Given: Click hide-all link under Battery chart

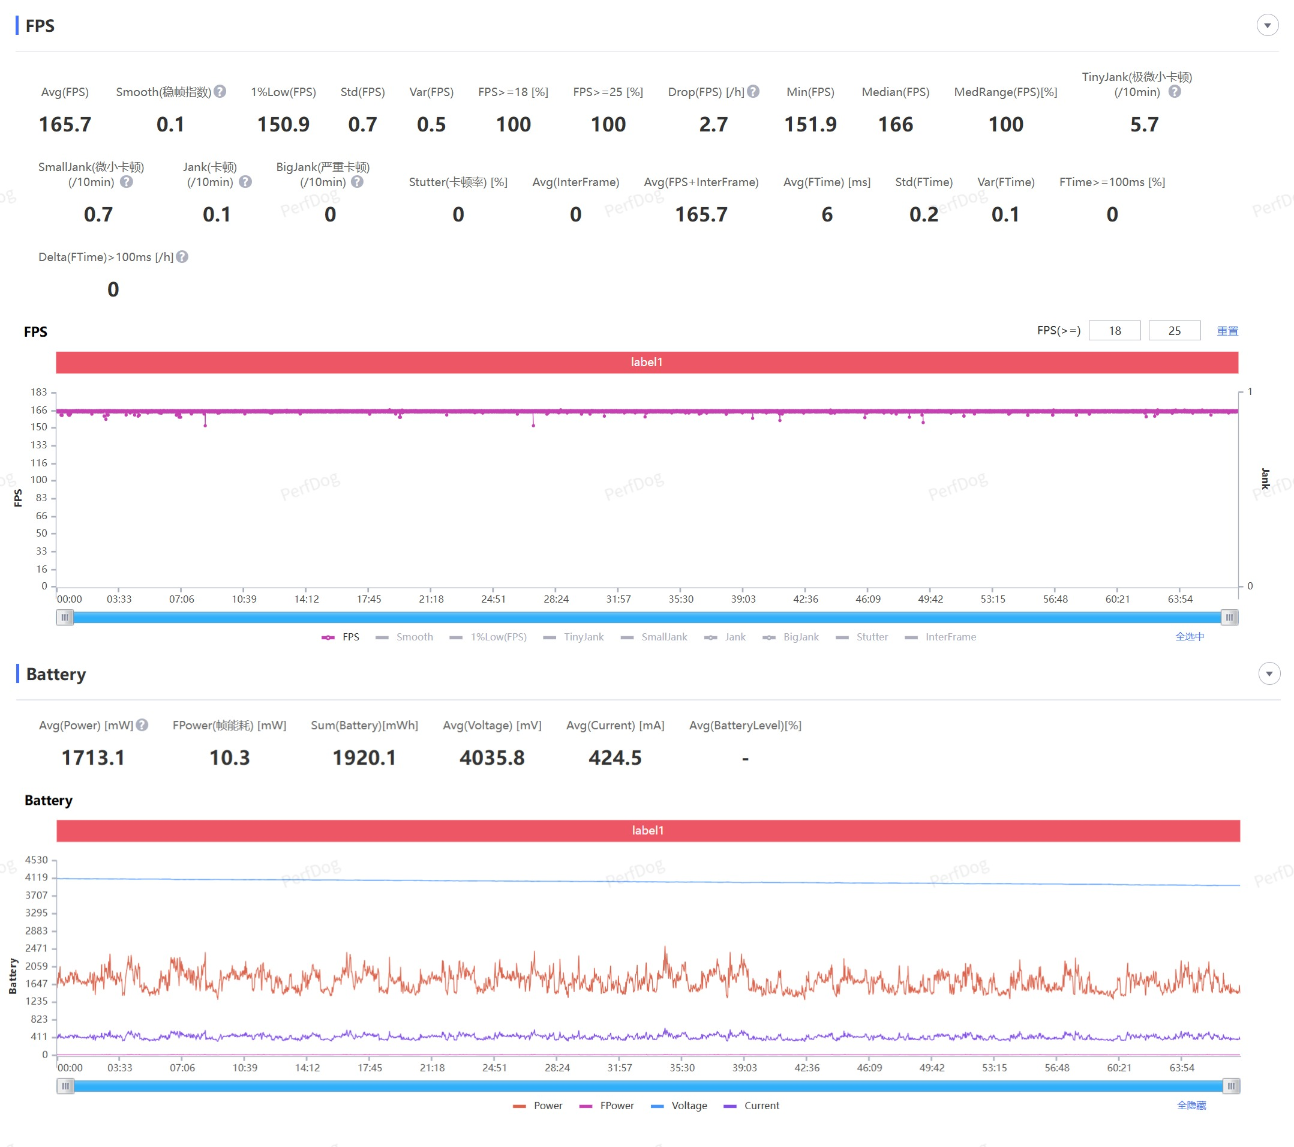Looking at the screenshot, I should coord(1191,1106).
